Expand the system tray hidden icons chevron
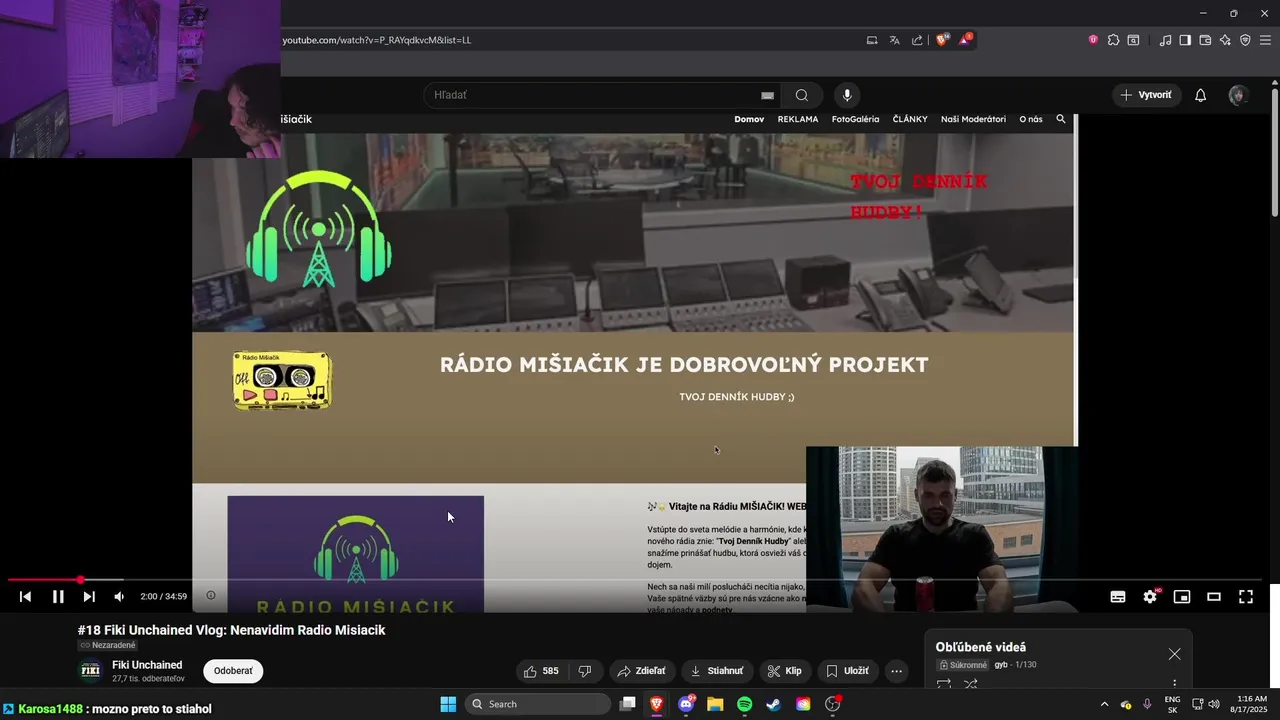Screen dimensions: 1280x720 [x=1104, y=704]
